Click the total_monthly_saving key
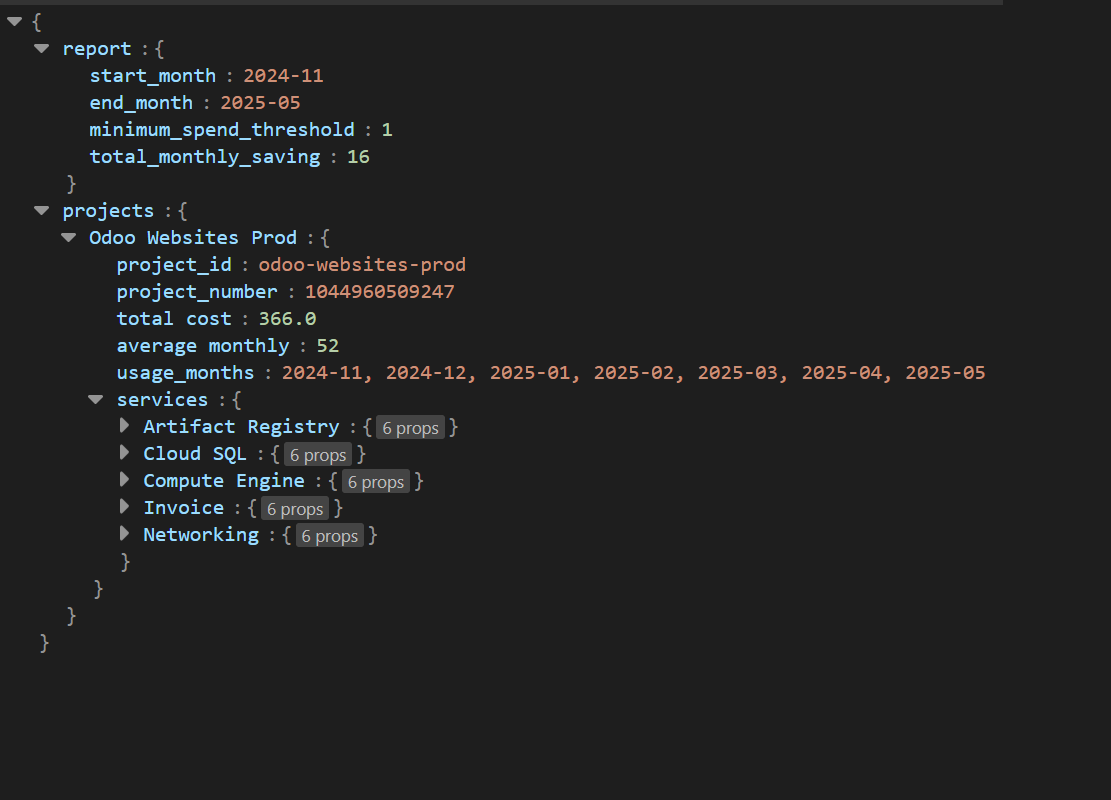Image resolution: width=1111 pixels, height=800 pixels. coord(204,157)
